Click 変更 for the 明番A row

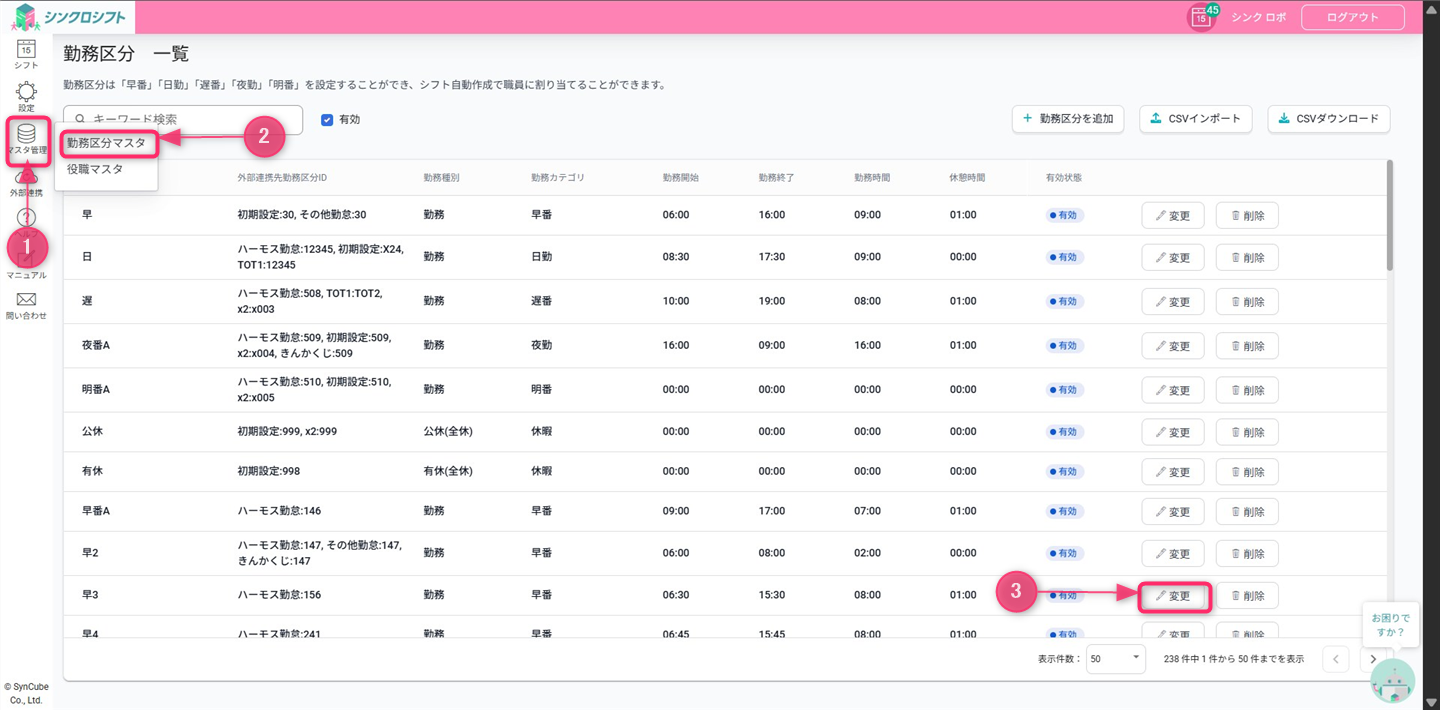(x=1173, y=390)
